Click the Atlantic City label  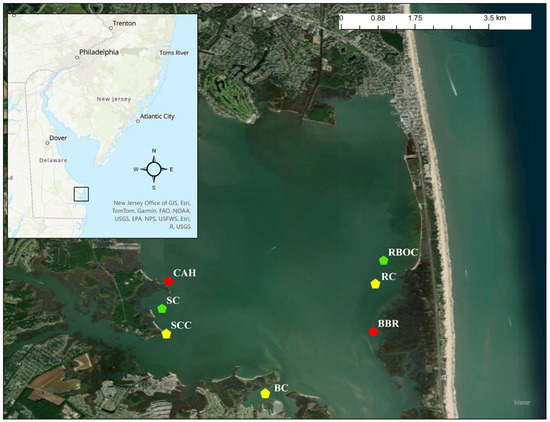157,116
